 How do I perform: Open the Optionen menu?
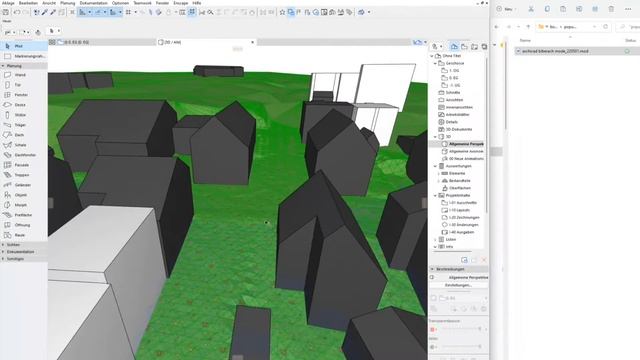(x=120, y=3)
